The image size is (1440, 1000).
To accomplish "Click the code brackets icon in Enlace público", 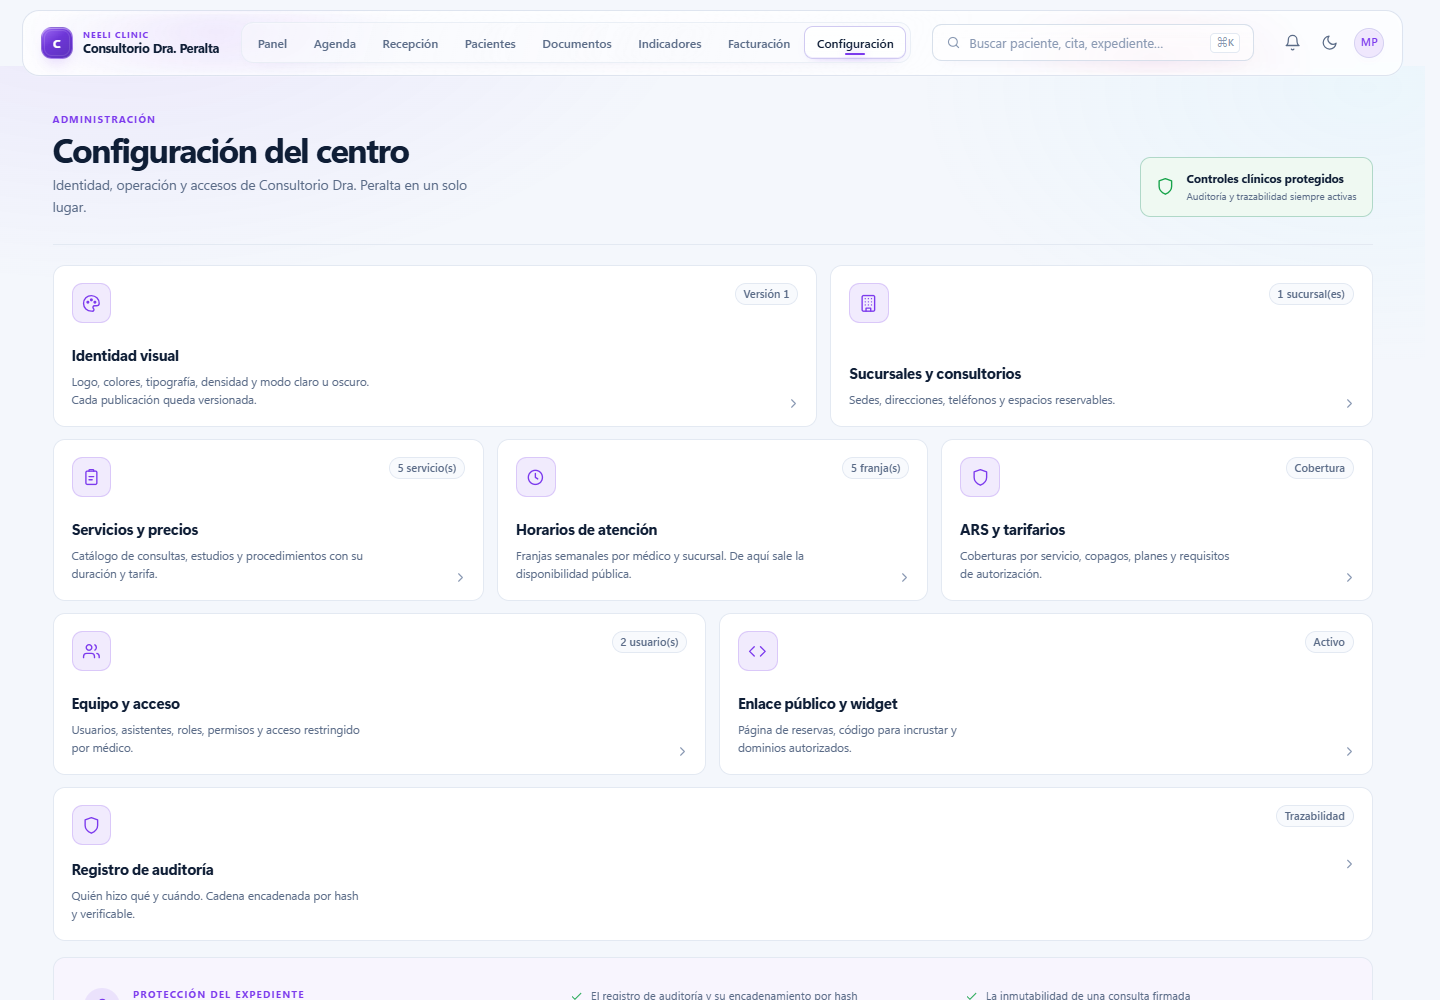I will (757, 651).
